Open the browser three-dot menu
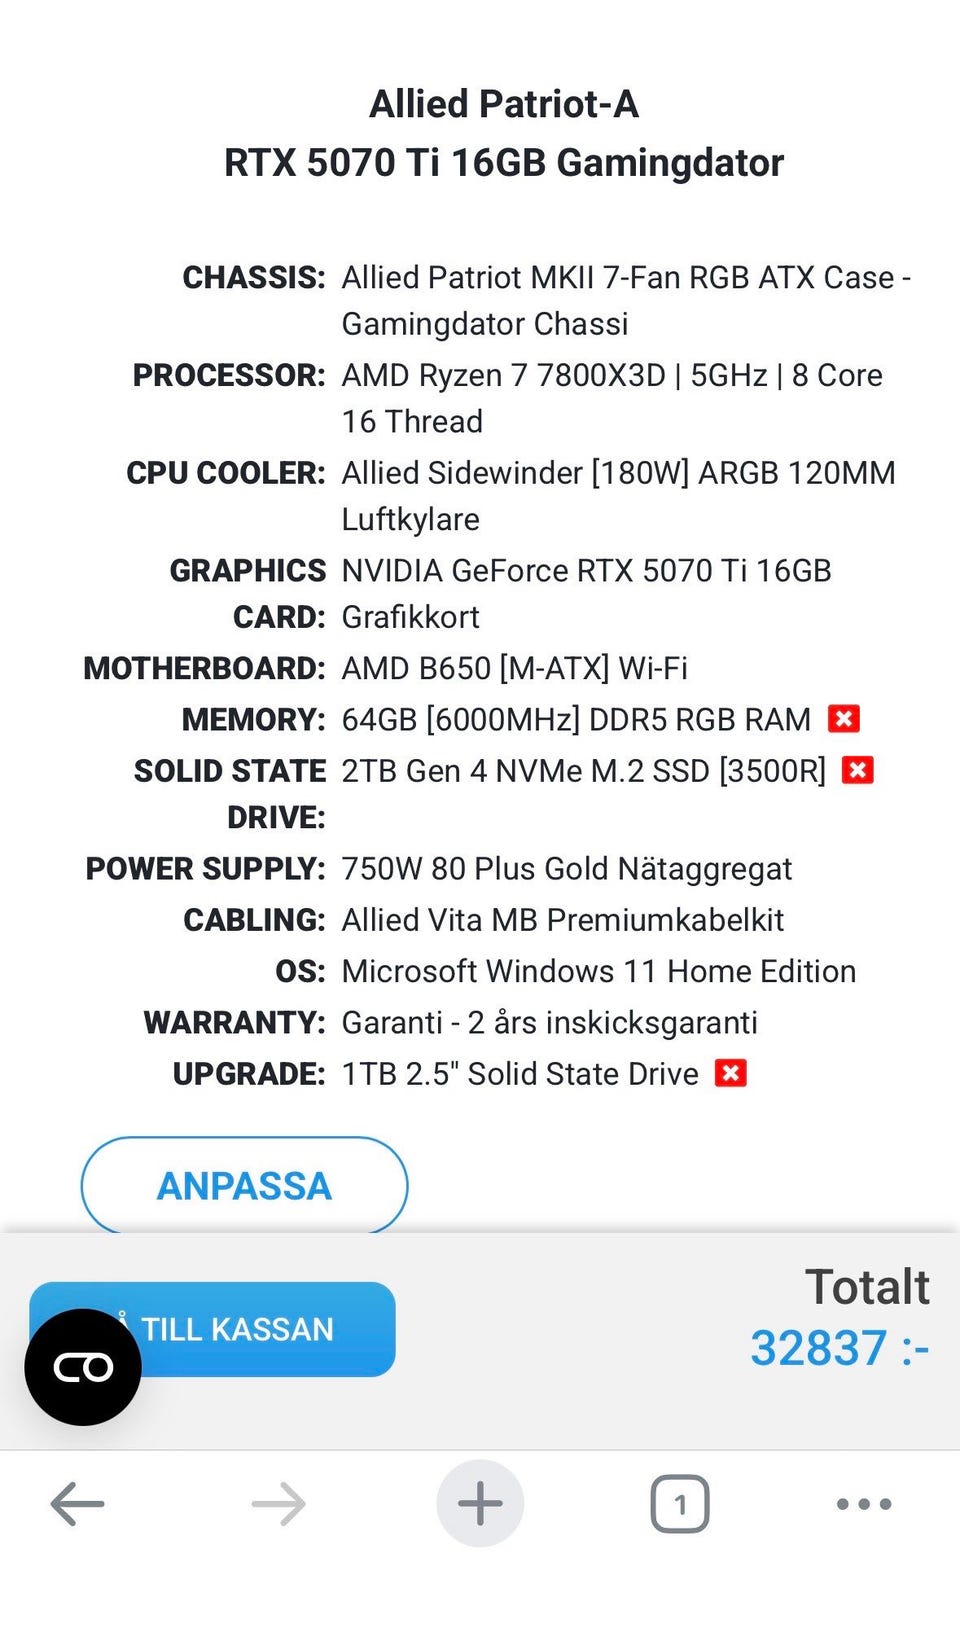 (x=864, y=1503)
